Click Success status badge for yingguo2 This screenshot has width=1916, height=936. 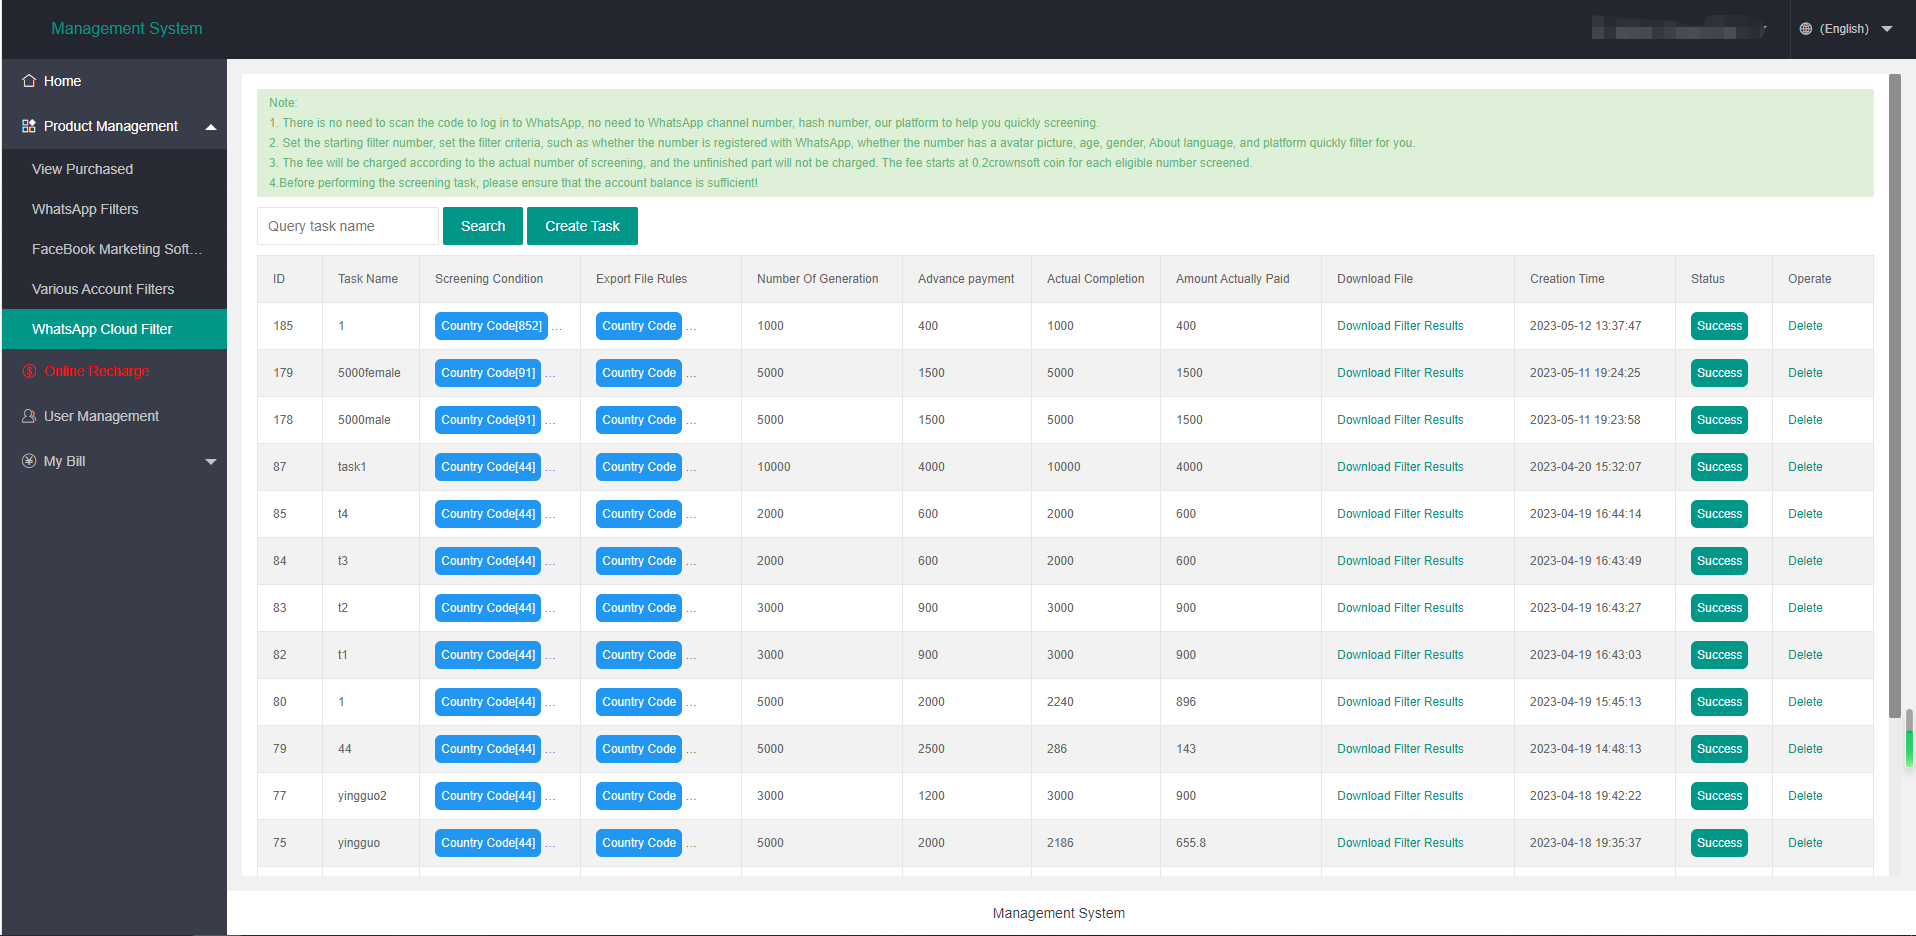click(1718, 796)
